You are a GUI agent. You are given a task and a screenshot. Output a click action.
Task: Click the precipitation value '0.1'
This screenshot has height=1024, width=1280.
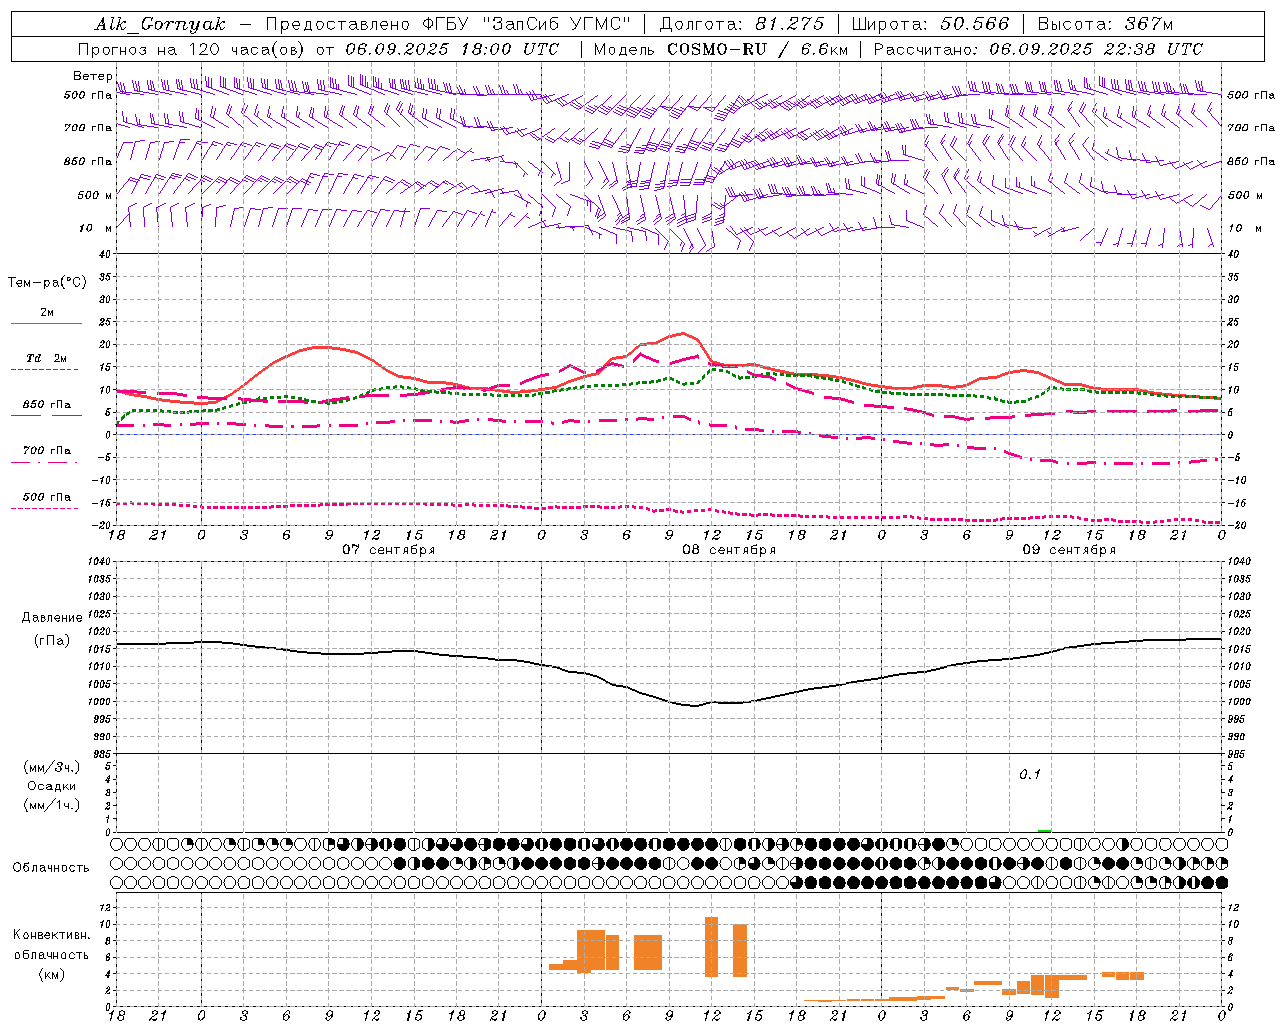pos(1030,775)
